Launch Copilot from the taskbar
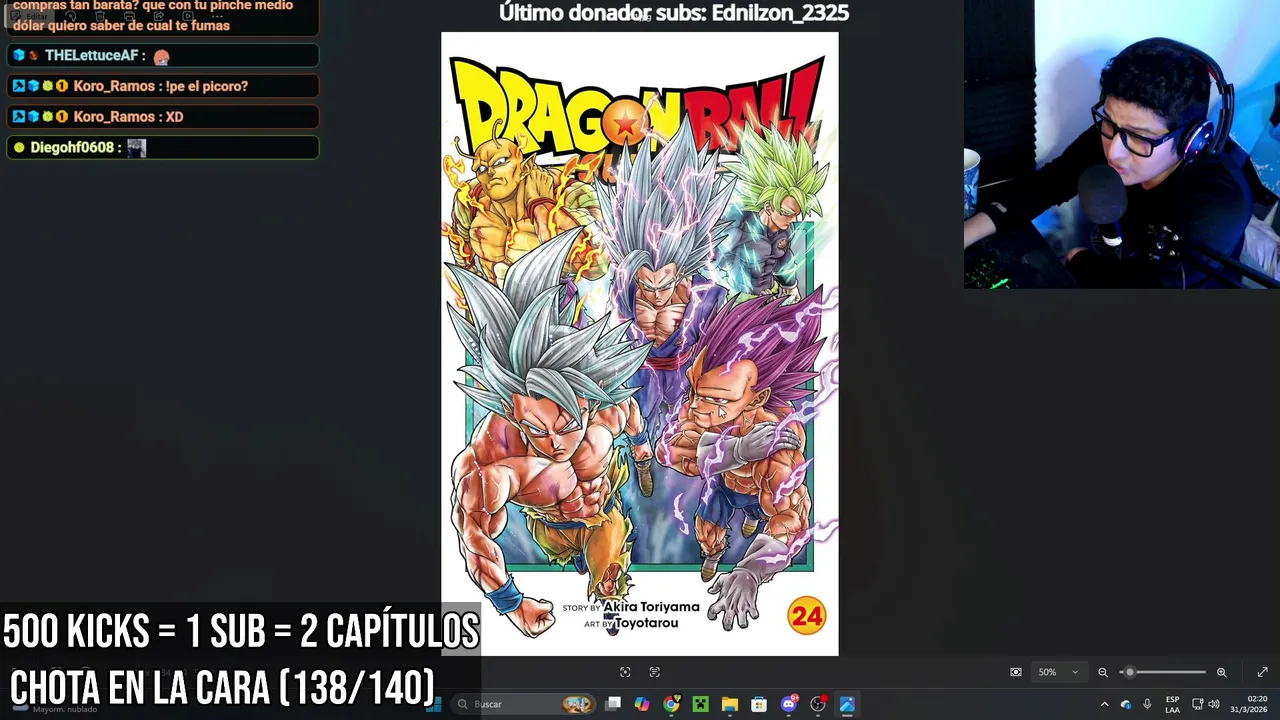 [x=642, y=704]
